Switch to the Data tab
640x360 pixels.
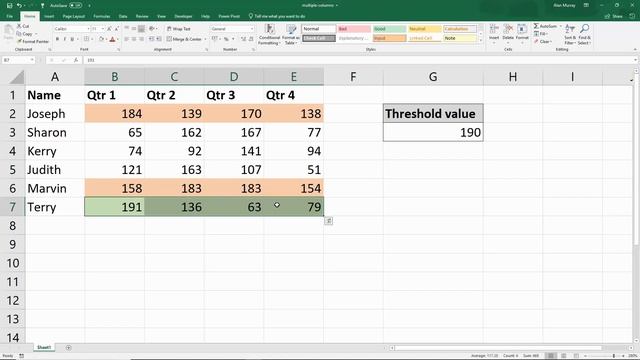pos(123,16)
